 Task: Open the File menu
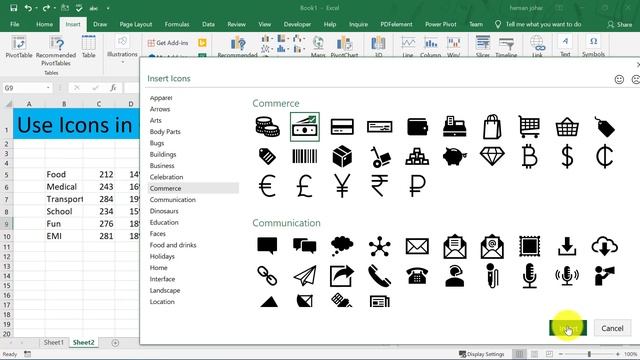[x=15, y=24]
